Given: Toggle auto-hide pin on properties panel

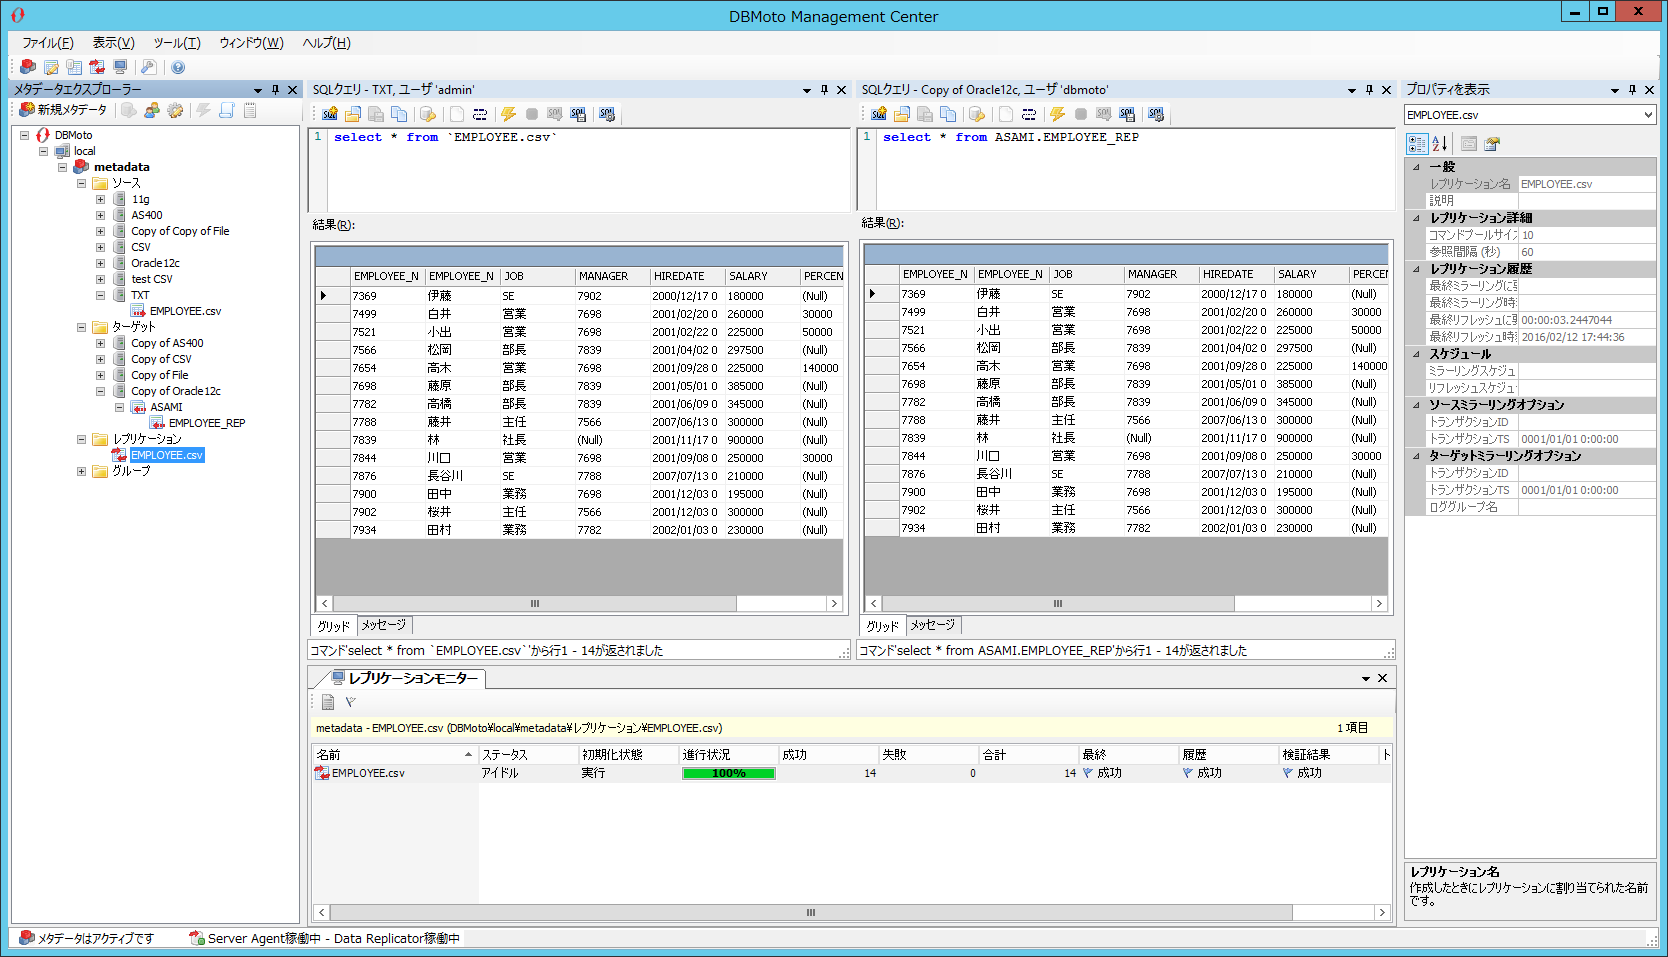Looking at the screenshot, I should click(x=1632, y=90).
